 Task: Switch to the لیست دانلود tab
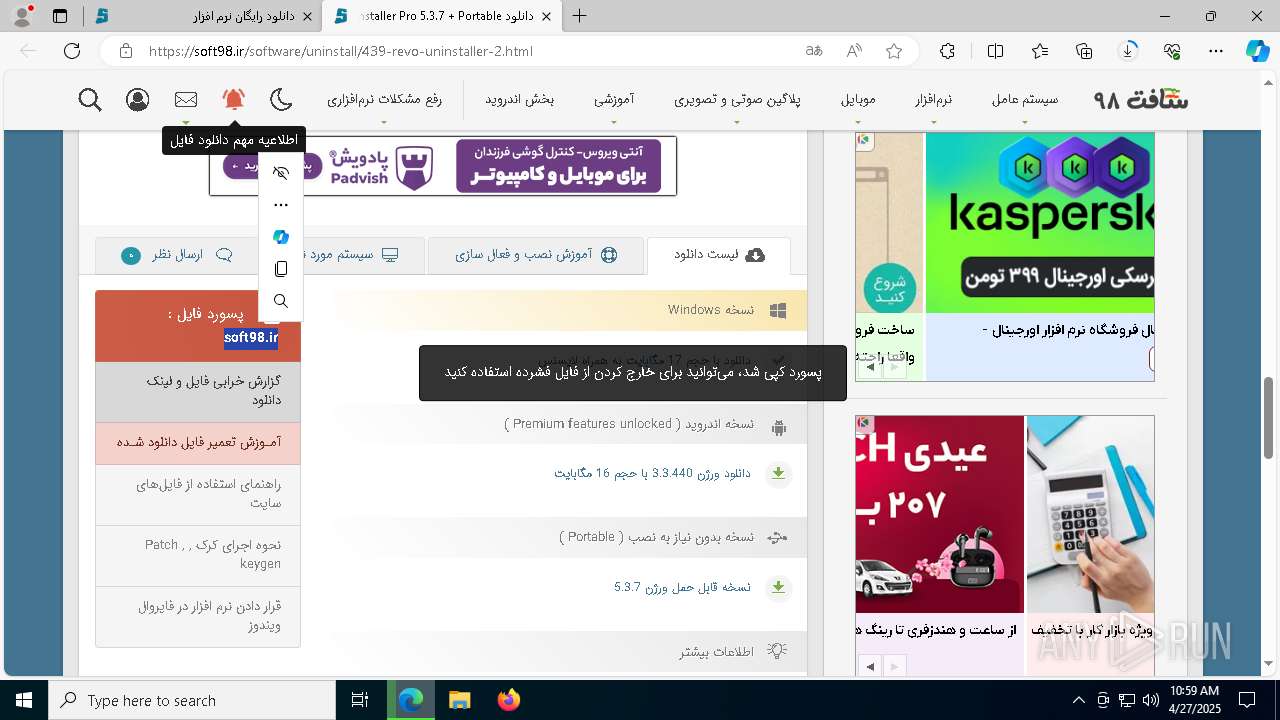pos(718,255)
